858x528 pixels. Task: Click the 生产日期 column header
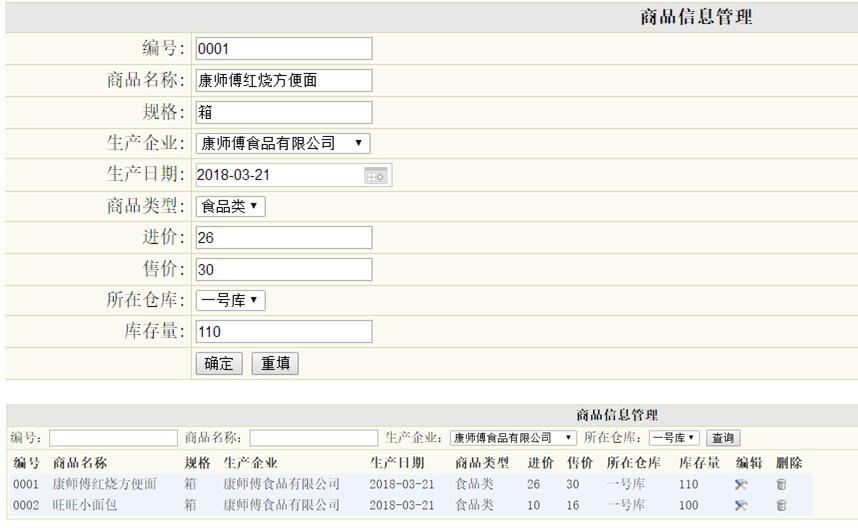(x=397, y=463)
